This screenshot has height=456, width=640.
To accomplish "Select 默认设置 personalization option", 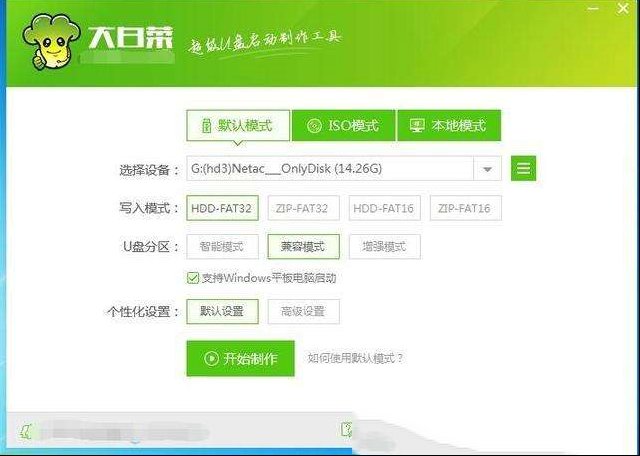I will [222, 311].
